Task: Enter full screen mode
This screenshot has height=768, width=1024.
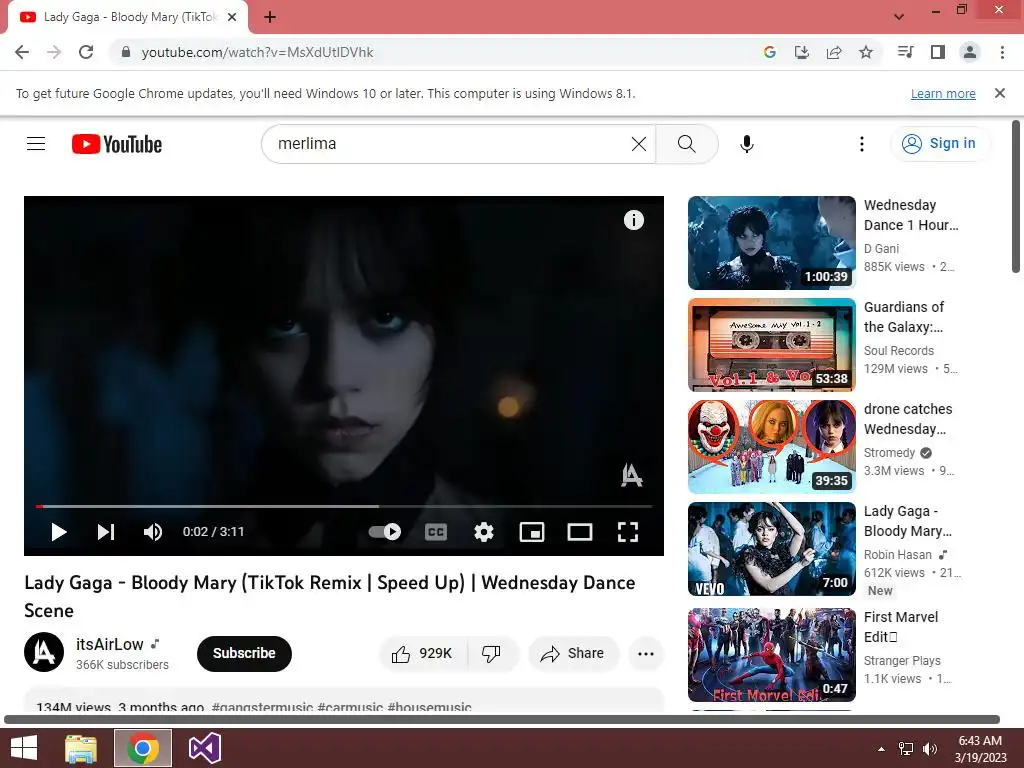Action: pos(628,532)
